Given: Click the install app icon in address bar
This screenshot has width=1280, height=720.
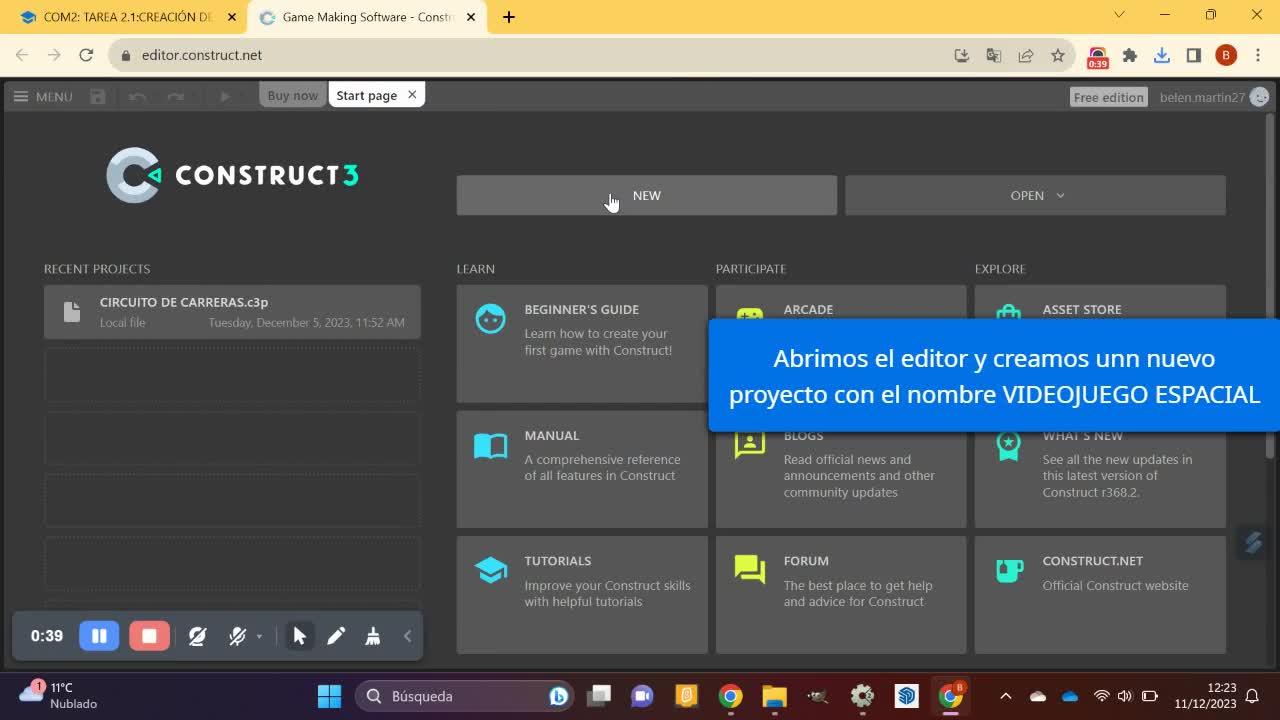Looking at the screenshot, I should 962,56.
